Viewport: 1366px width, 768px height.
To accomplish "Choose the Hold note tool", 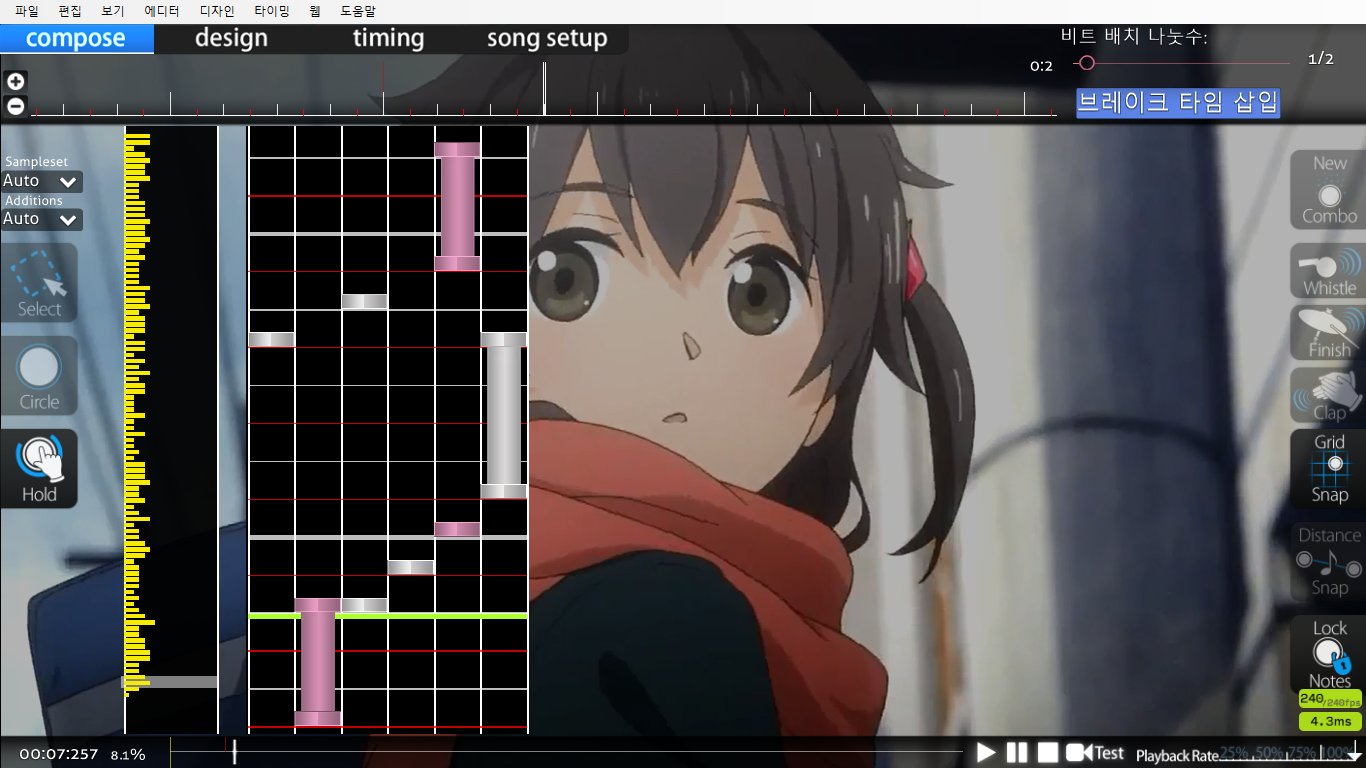I will pyautogui.click(x=39, y=469).
